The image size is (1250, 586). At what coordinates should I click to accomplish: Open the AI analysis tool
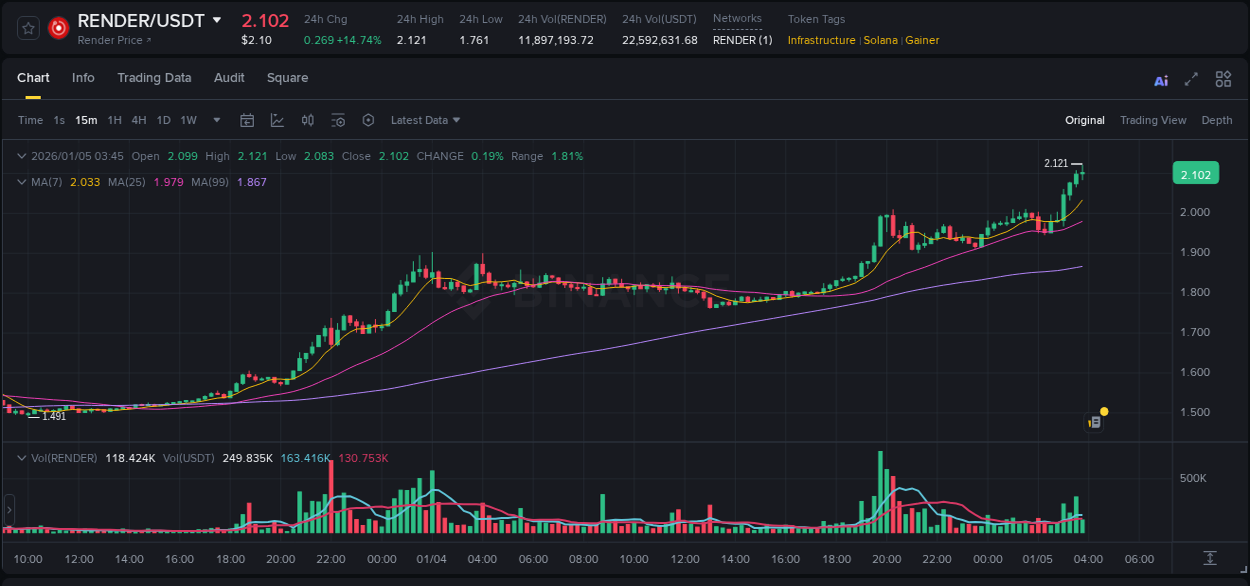tap(1160, 78)
